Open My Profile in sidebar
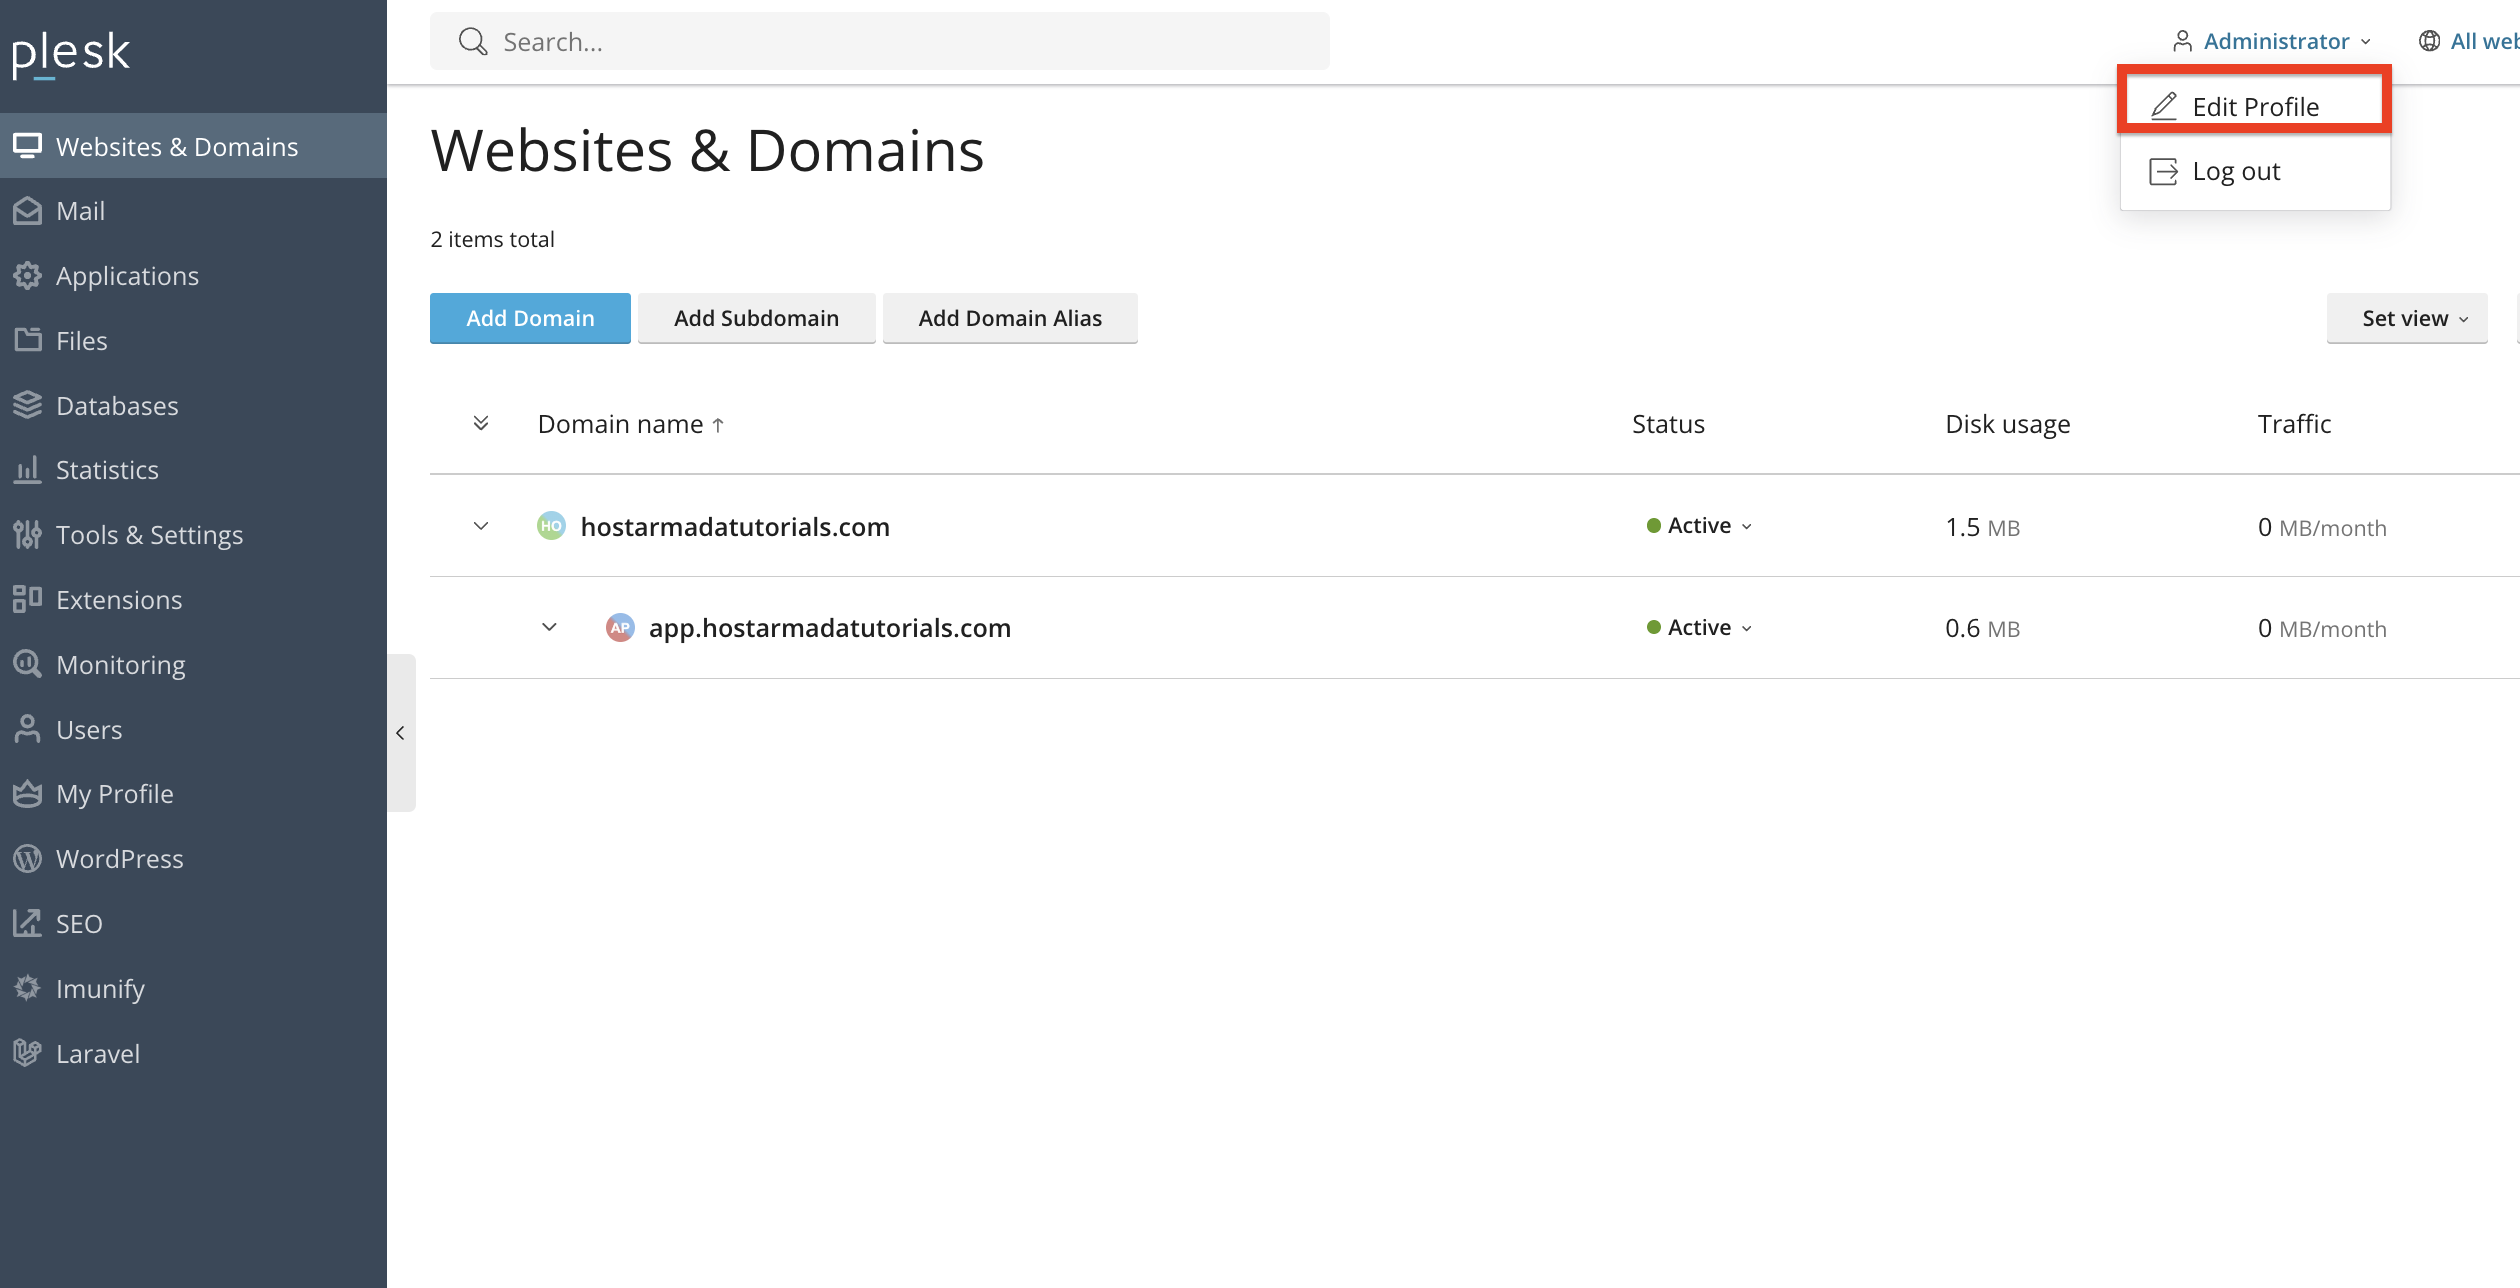The height and width of the screenshot is (1288, 2520). [193, 794]
